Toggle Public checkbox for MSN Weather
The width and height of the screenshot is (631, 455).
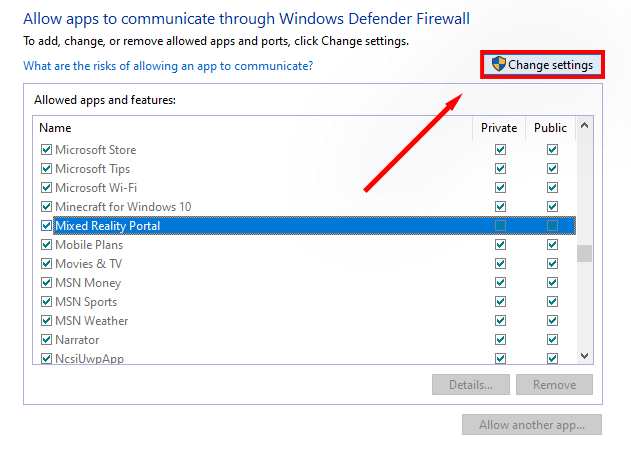(552, 321)
